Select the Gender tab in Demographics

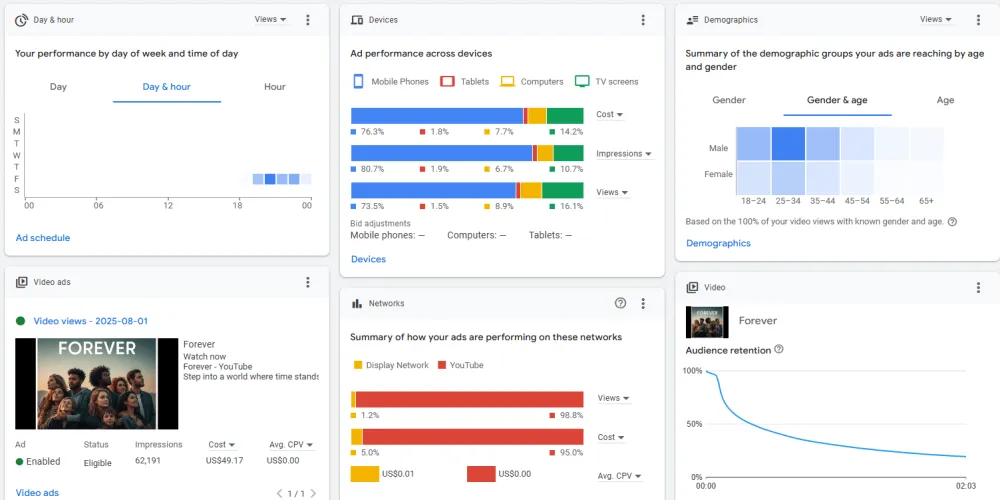[729, 101]
